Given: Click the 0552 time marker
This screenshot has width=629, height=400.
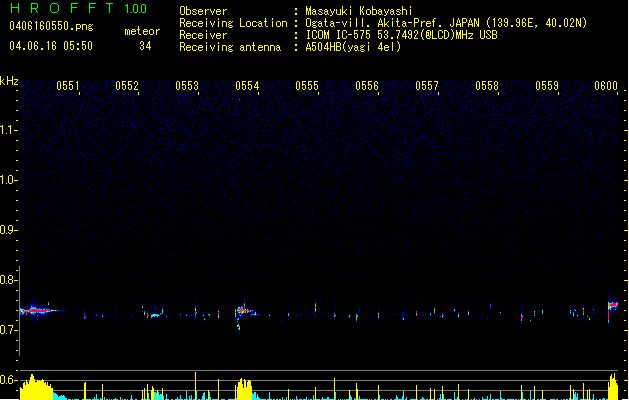Looking at the screenshot, I should click(127, 86).
